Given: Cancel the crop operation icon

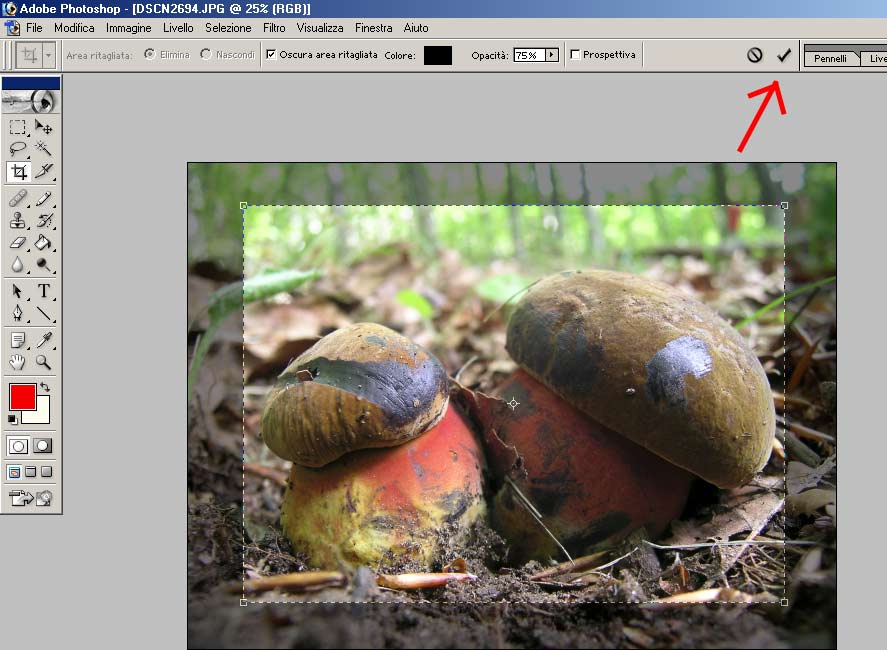Looking at the screenshot, I should tap(755, 55).
